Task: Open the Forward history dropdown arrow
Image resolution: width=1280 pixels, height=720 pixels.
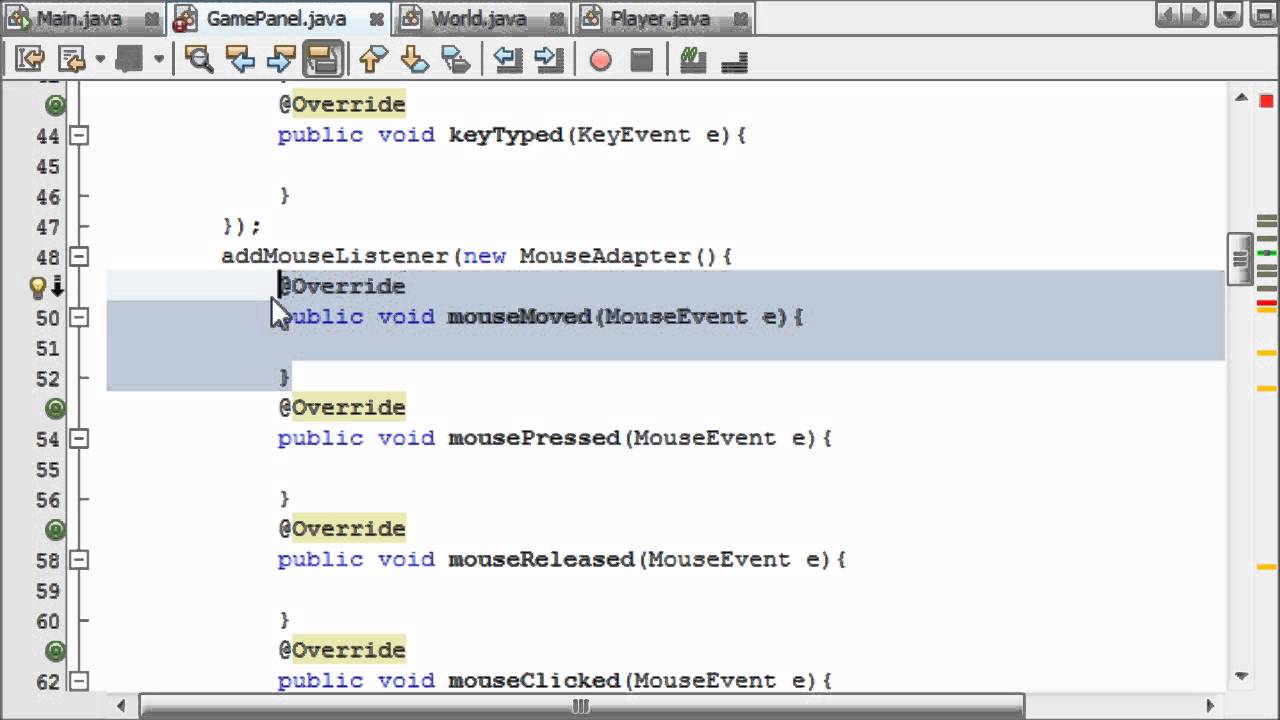Action: 158,60
